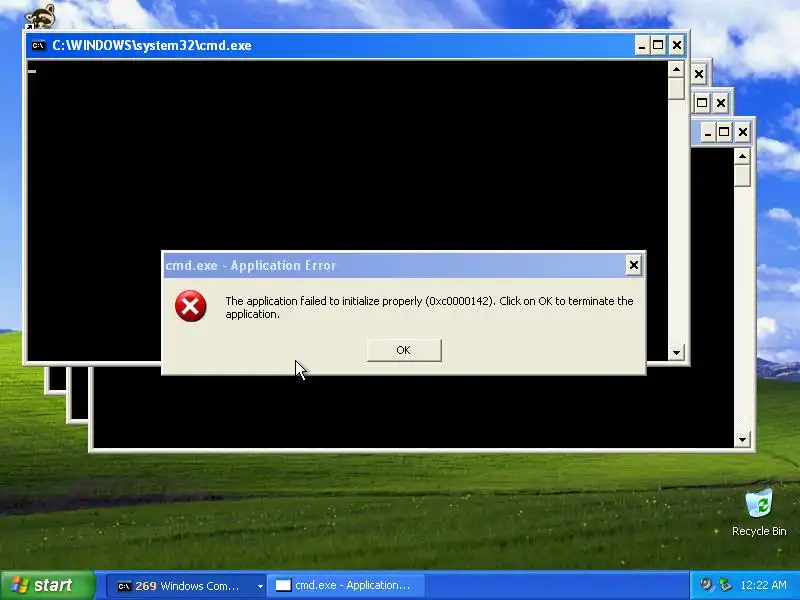800x600 pixels.
Task: Click the front cmd window scrollbar thumb
Action: click(x=676, y=88)
